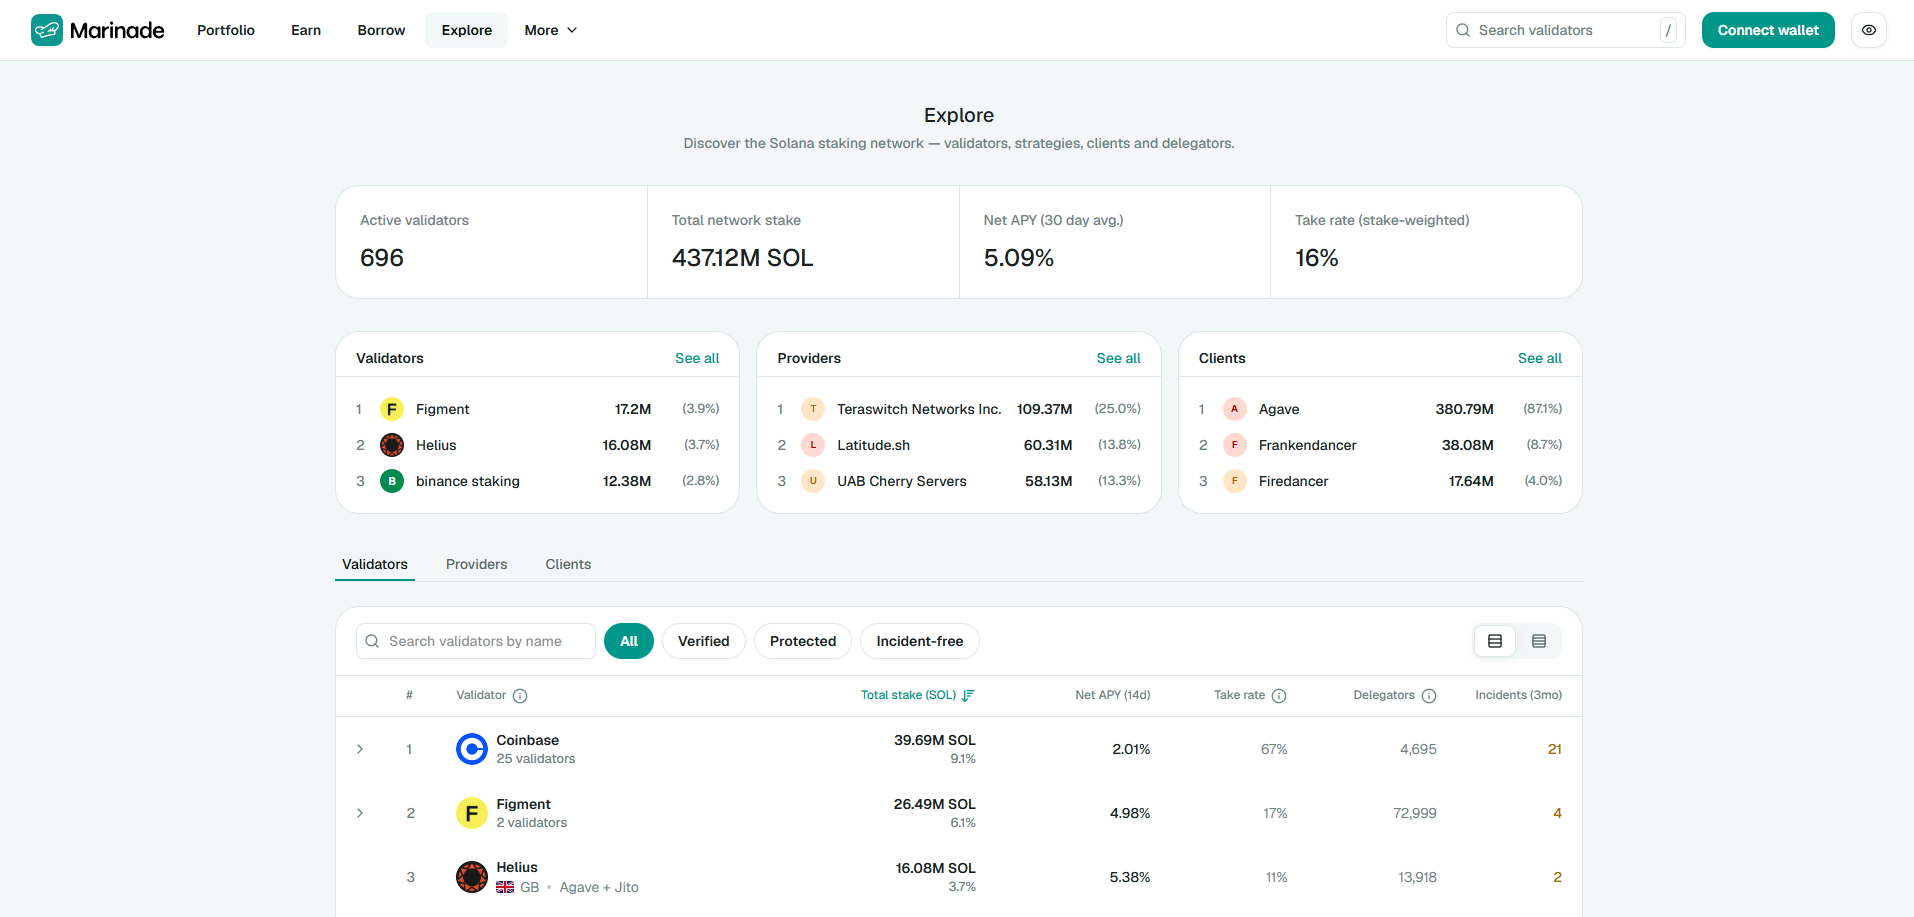Screen dimensions: 1914x917
Task: Click the Validator column info icon
Action: [x=520, y=696]
